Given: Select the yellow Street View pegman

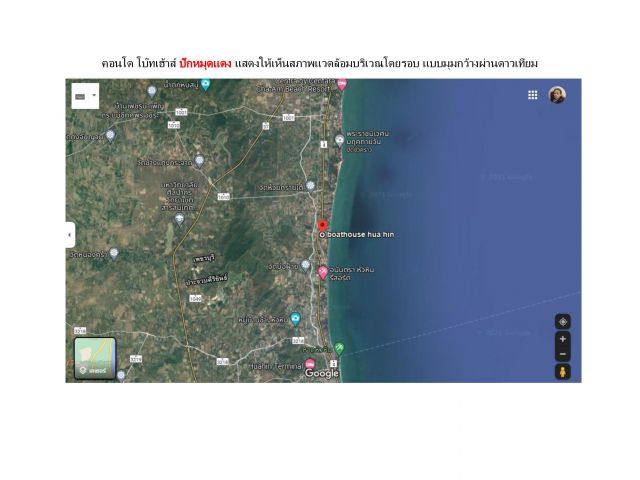Looking at the screenshot, I should (563, 372).
